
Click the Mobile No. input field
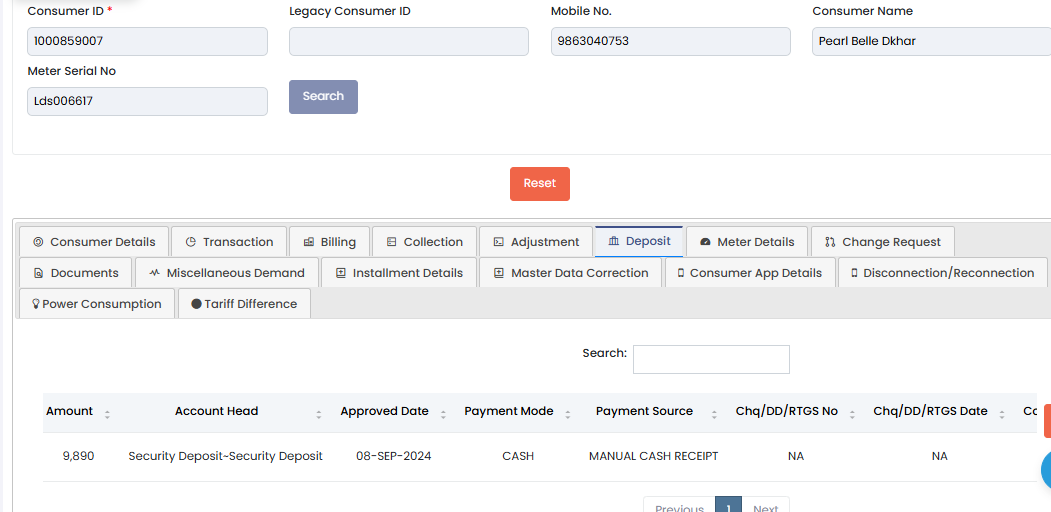pyautogui.click(x=670, y=42)
